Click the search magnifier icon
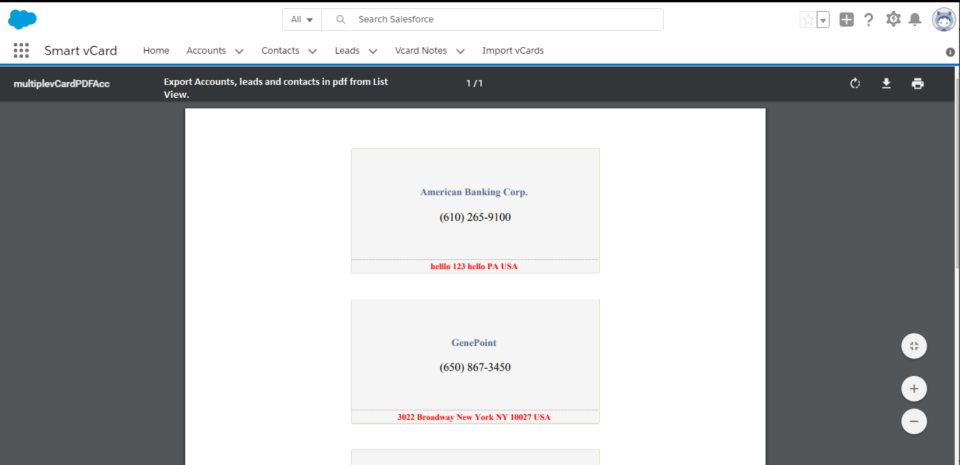 tap(341, 20)
